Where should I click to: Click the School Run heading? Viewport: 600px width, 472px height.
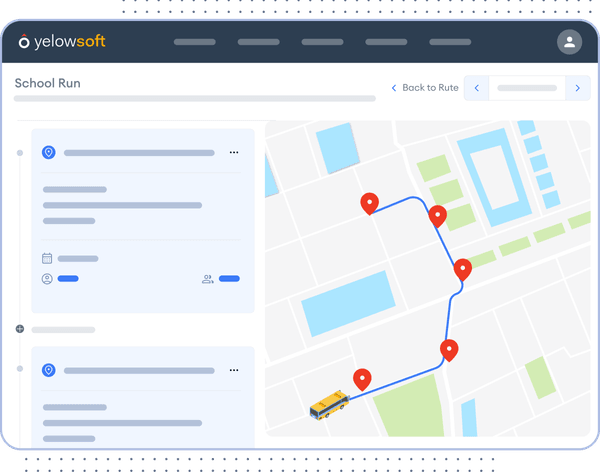click(x=47, y=83)
